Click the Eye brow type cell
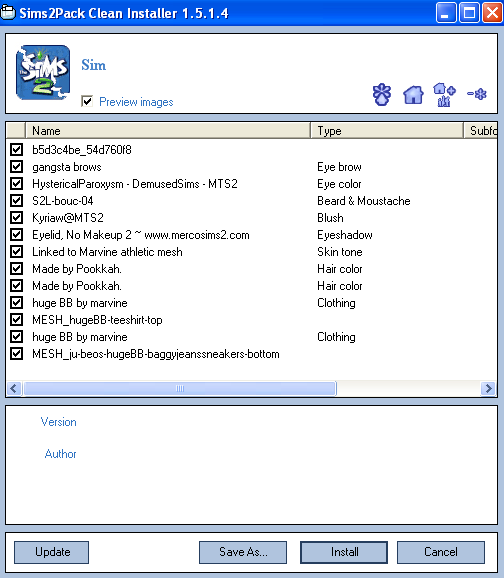Viewport: 504px width, 578px height. click(339, 167)
